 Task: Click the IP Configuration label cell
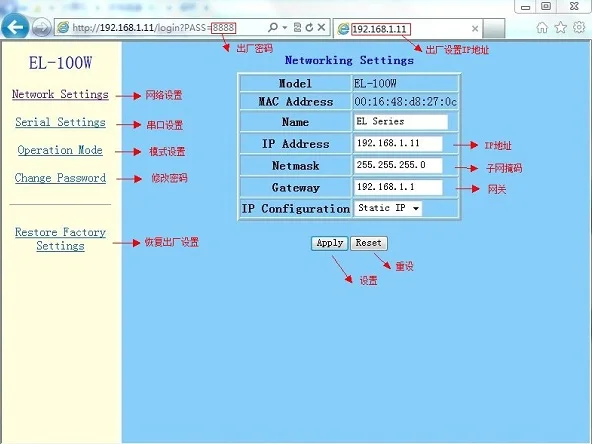296,208
